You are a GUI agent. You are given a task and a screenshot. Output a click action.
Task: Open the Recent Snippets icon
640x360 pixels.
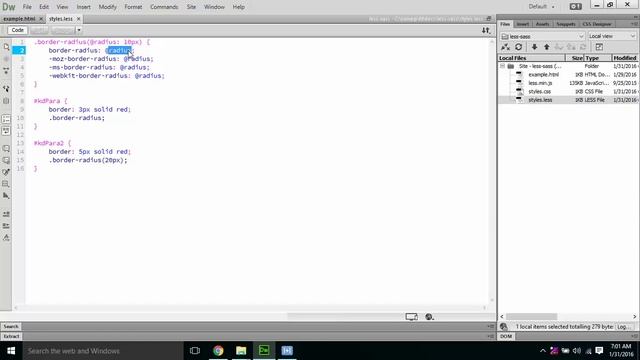(x=6, y=184)
